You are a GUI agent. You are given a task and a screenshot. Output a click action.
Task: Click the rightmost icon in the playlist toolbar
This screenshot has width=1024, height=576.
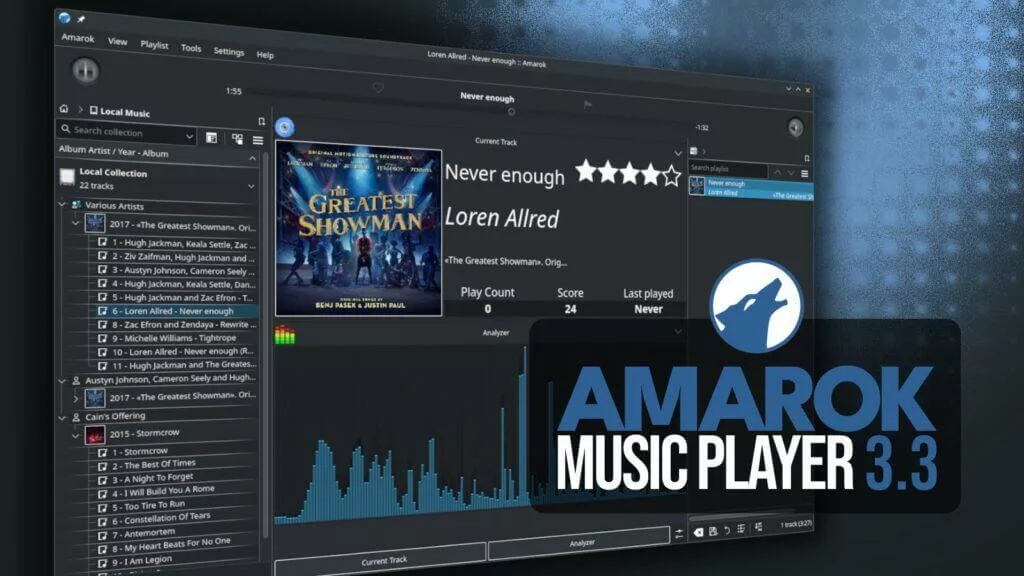758,526
